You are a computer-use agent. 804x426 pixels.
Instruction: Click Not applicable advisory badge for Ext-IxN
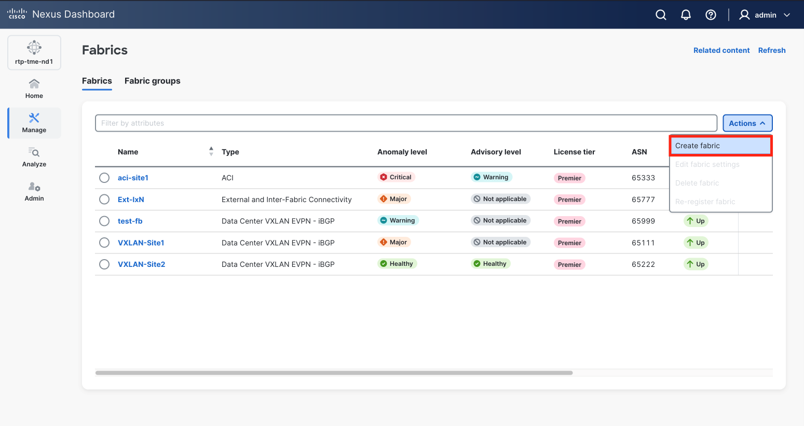point(500,199)
